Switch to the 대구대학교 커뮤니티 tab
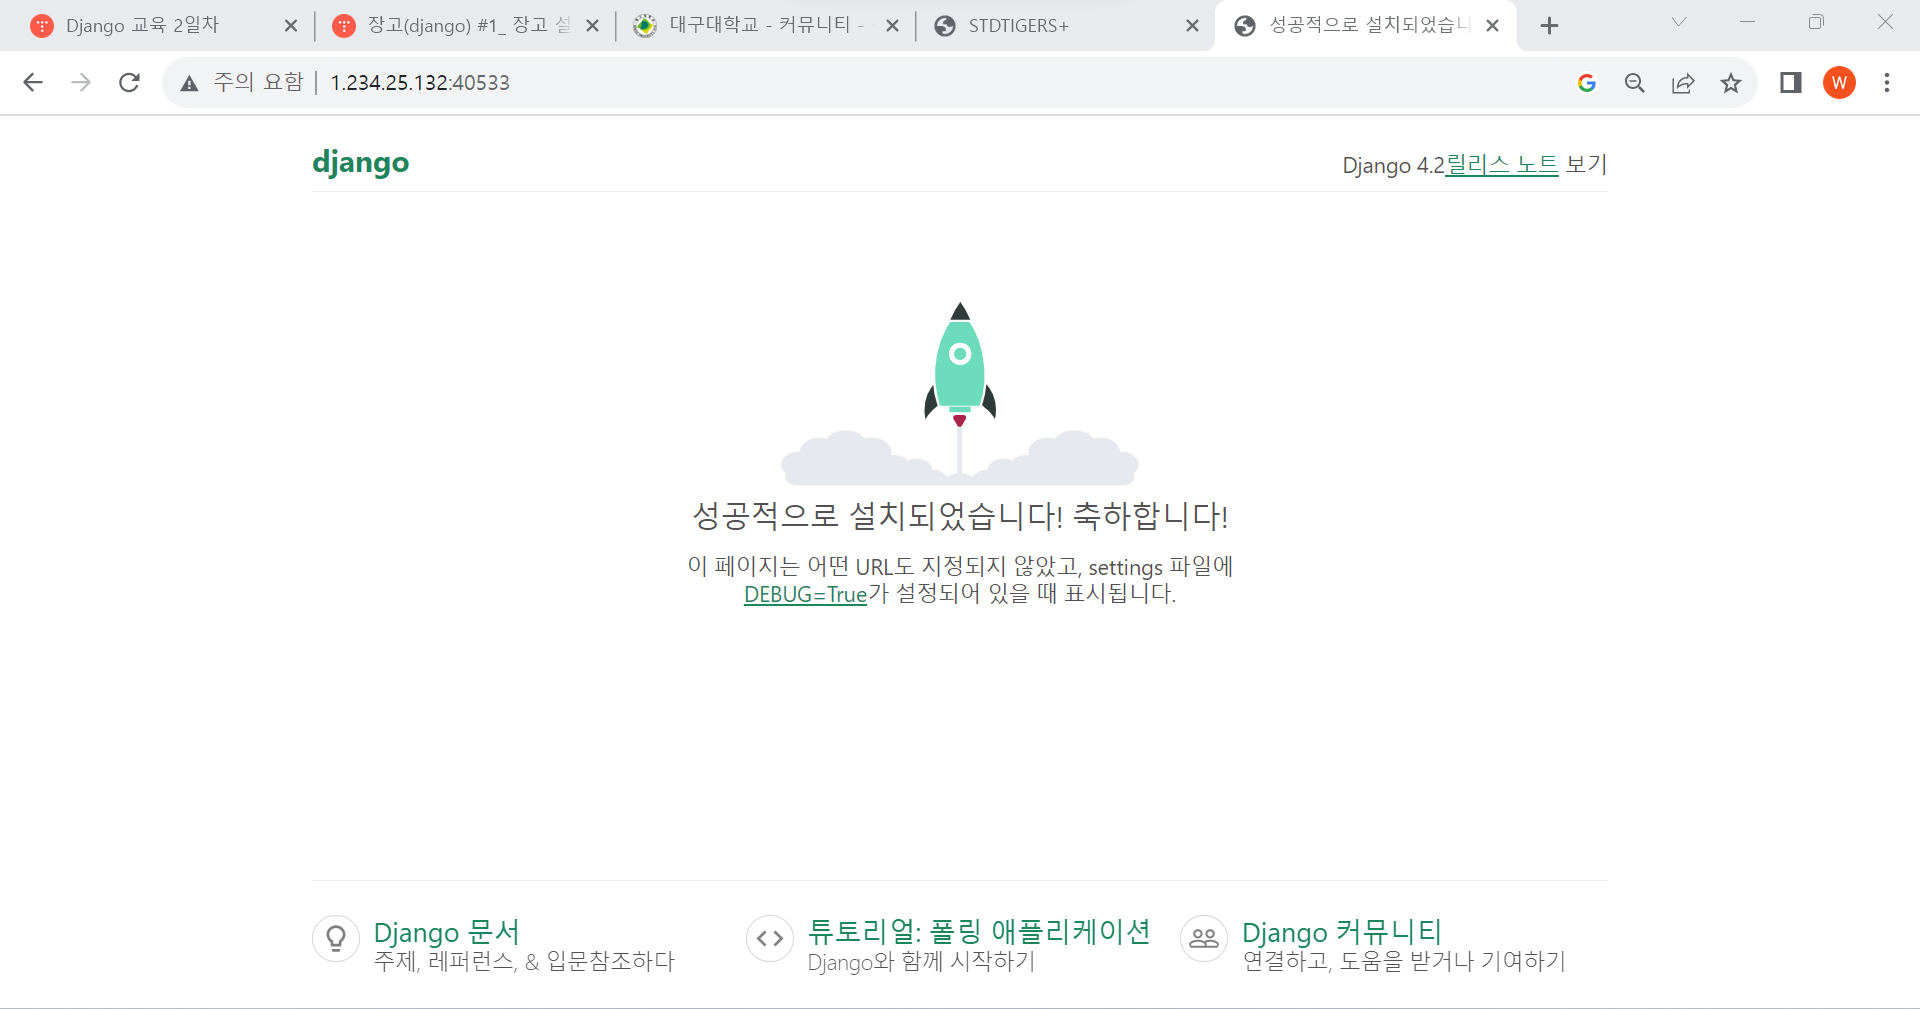The height and width of the screenshot is (1009, 1920). click(x=765, y=26)
